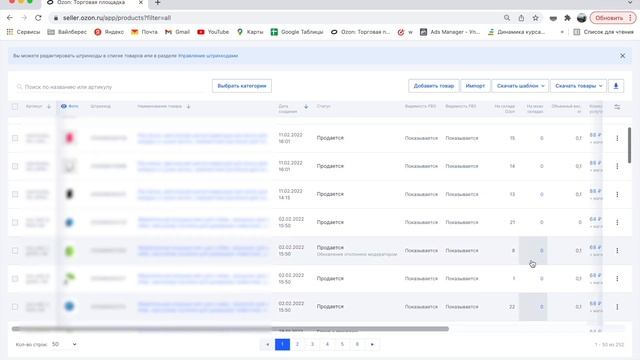Bookmark this page with the star icon
Screen dimensions: 640x360
click(x=536, y=18)
